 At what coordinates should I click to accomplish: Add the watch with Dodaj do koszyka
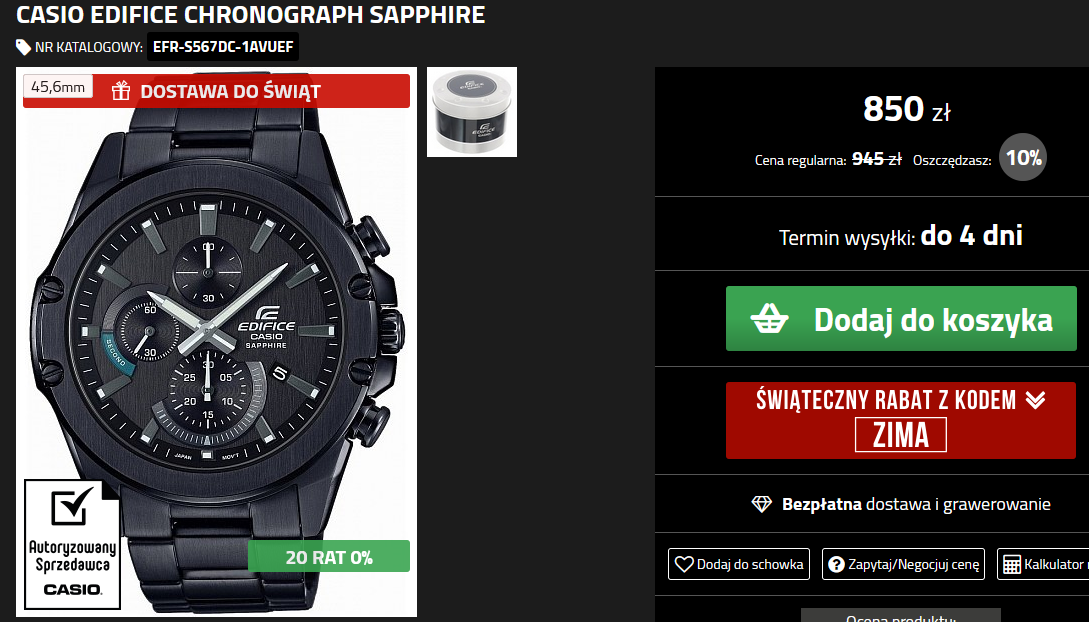(x=901, y=319)
